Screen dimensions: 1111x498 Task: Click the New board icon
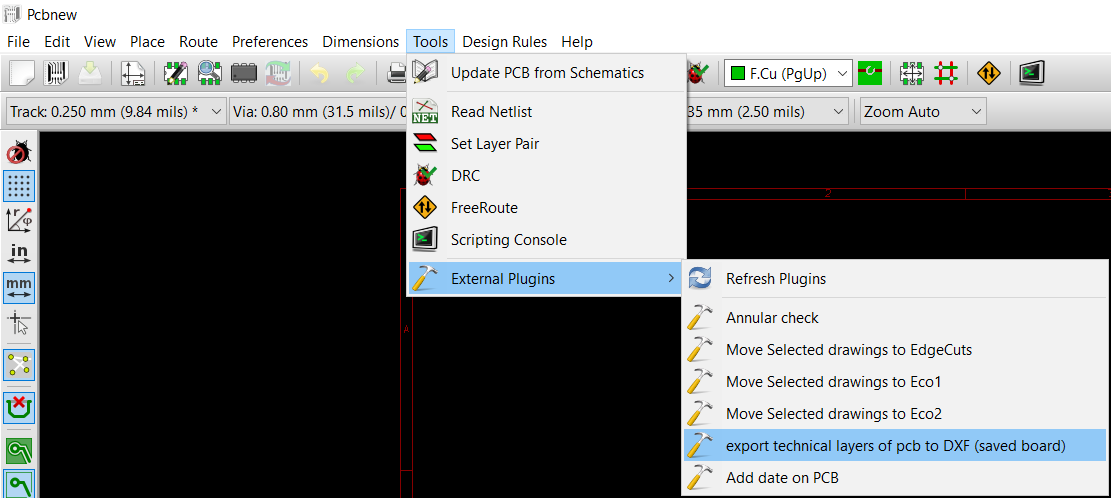[22, 73]
